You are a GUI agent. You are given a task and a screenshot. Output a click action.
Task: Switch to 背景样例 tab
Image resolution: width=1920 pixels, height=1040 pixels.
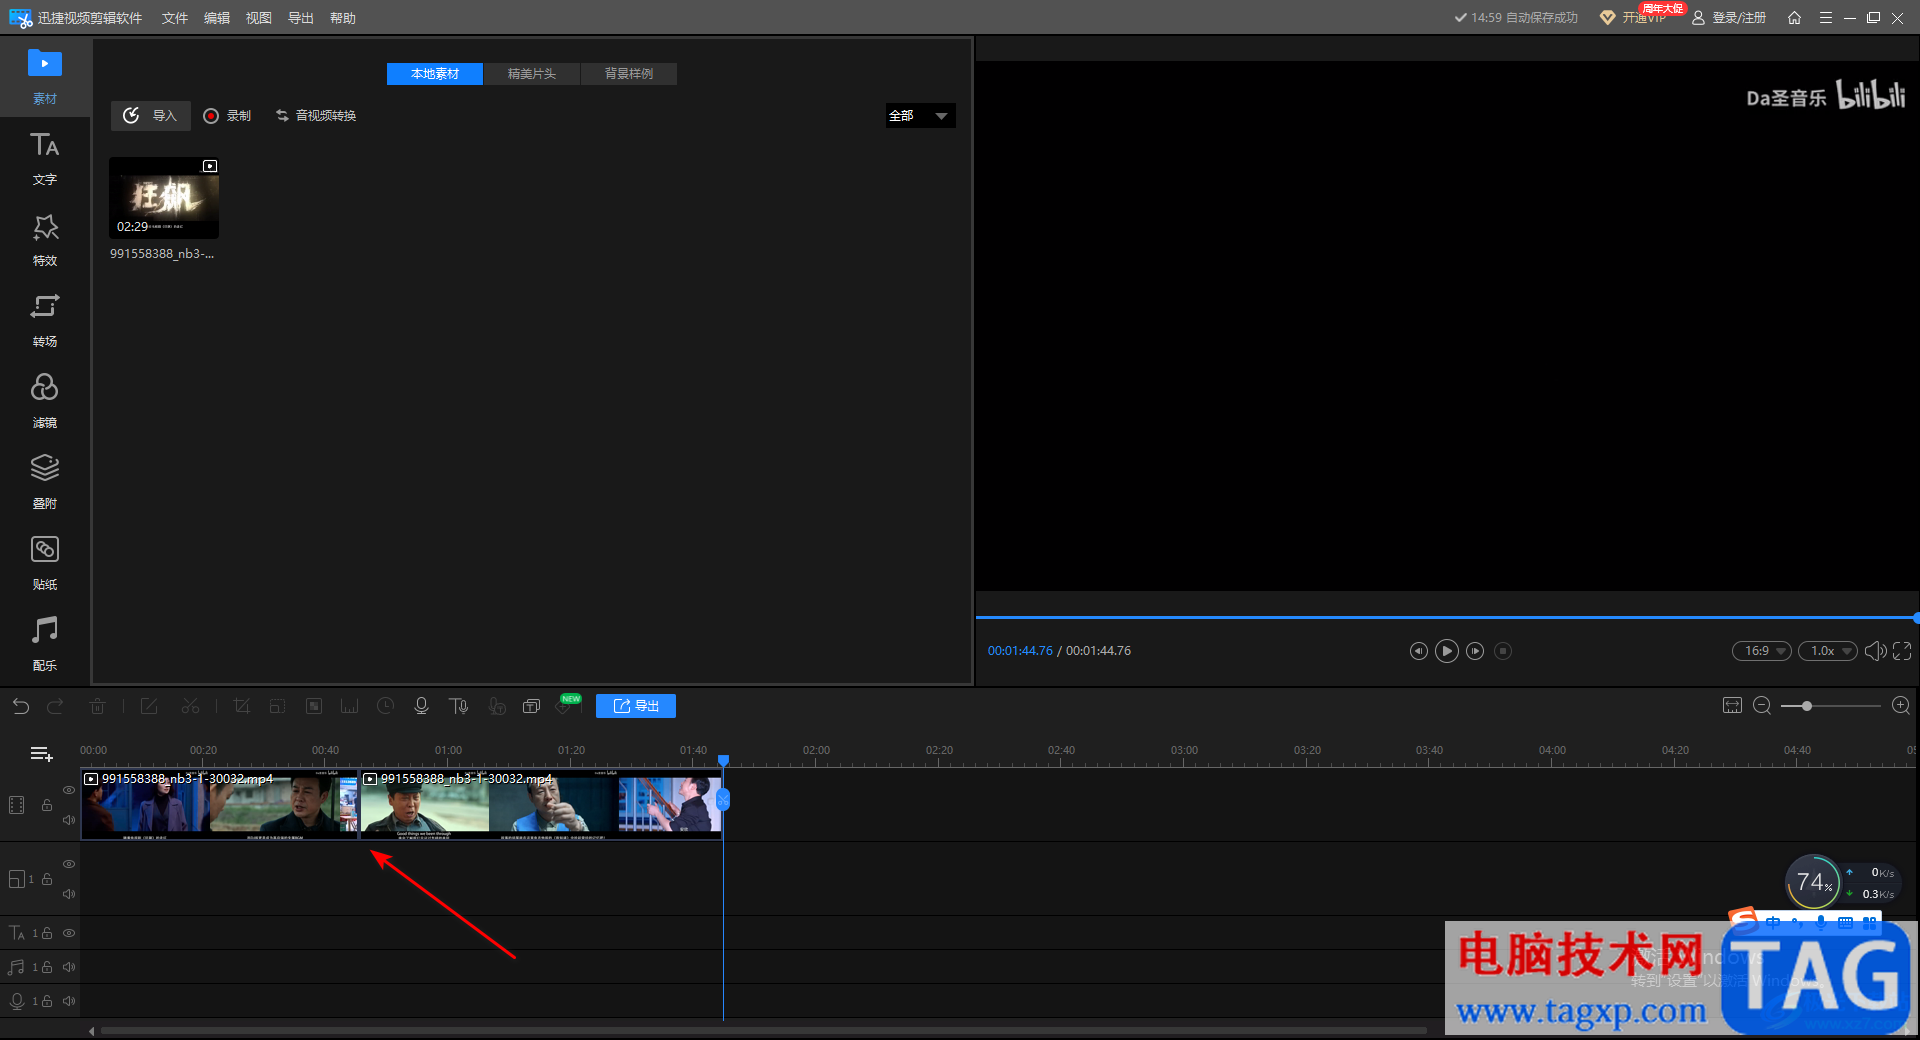point(629,74)
